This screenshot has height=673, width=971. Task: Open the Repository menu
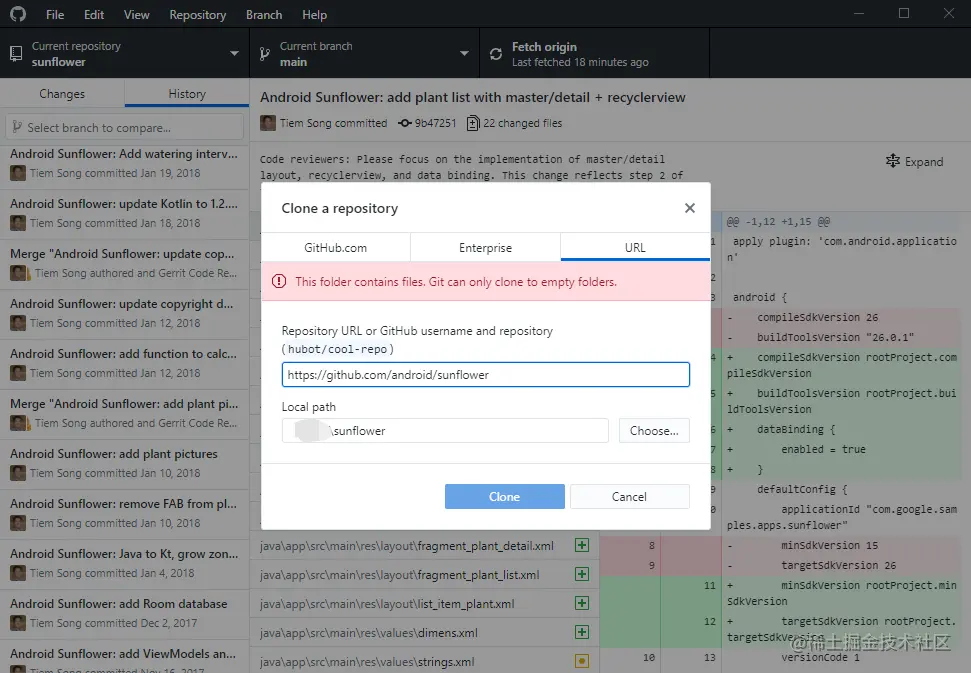click(197, 15)
